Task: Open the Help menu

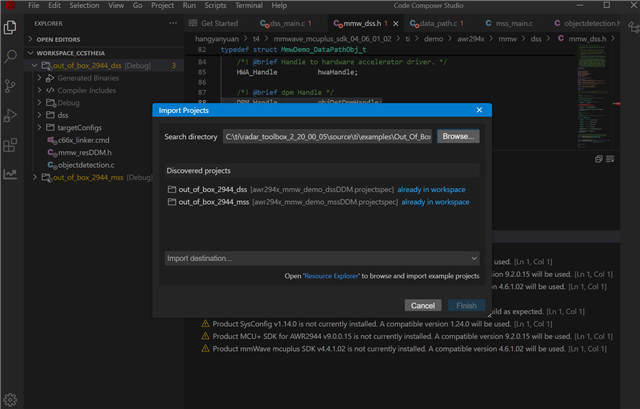Action: 279,5
